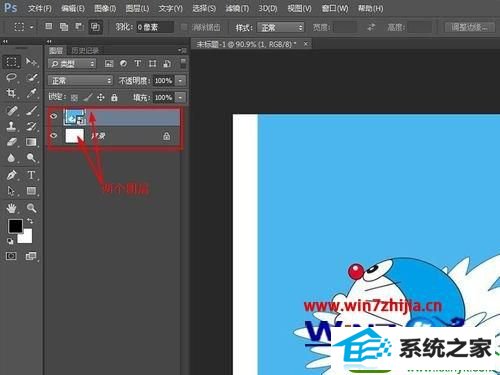Expand the toolbox panel arrows

click(x=5, y=42)
